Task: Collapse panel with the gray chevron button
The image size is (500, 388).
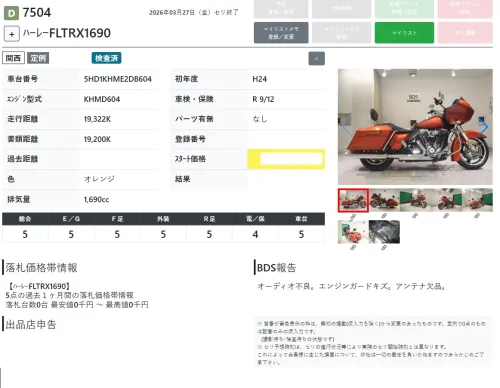Action: coord(316,59)
